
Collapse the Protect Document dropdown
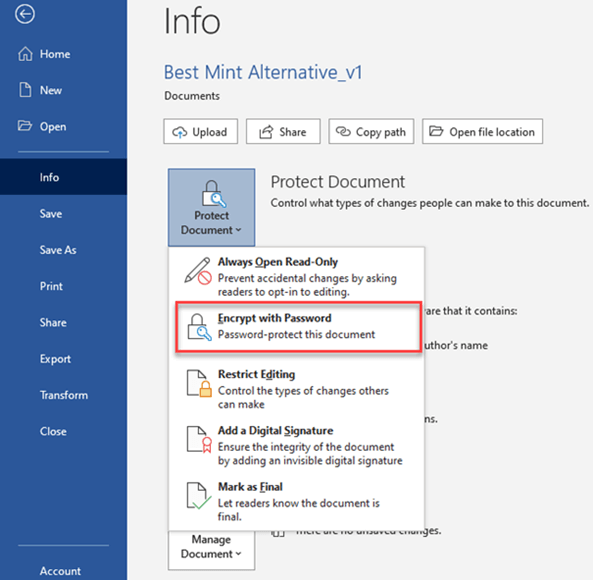pyautogui.click(x=211, y=207)
